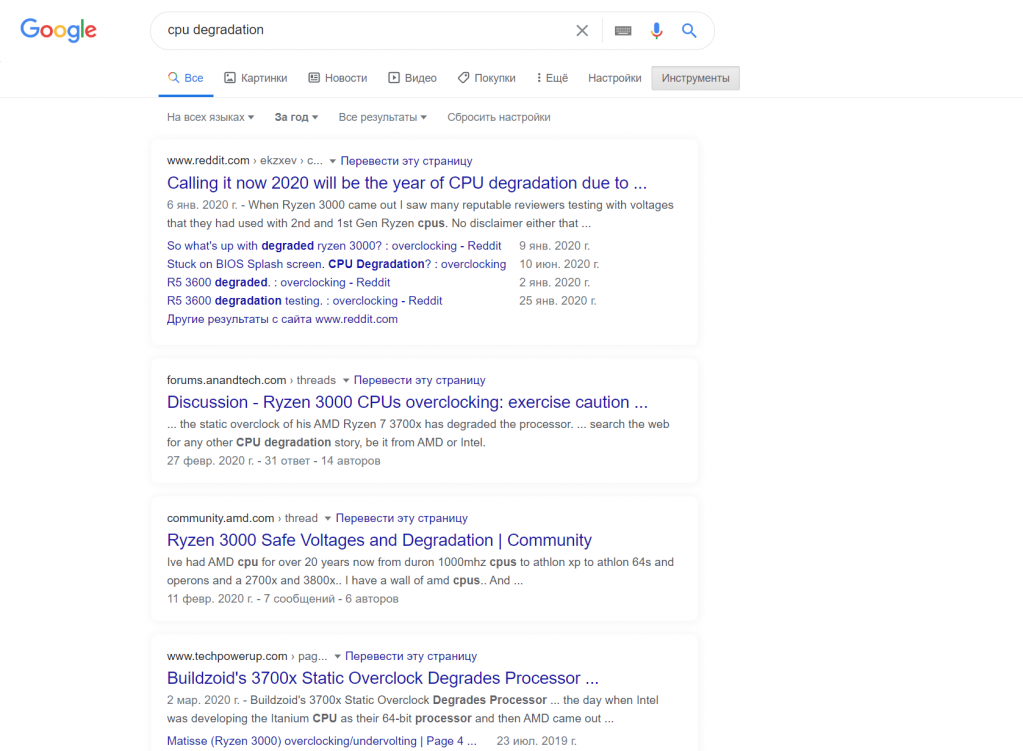Open 'So what's up with degraded ryzen 3000?' link
The width and height of the screenshot is (1023, 751).
coord(334,245)
